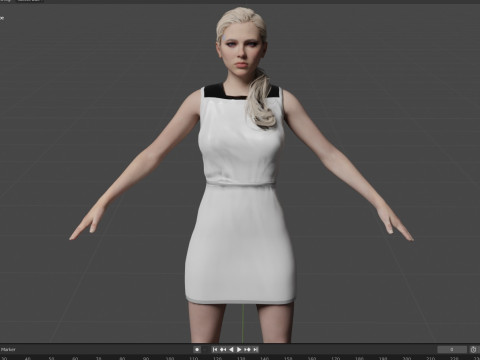Screen dimensions: 480x360
Task: Click the current frame number field
Action: coord(452,349)
